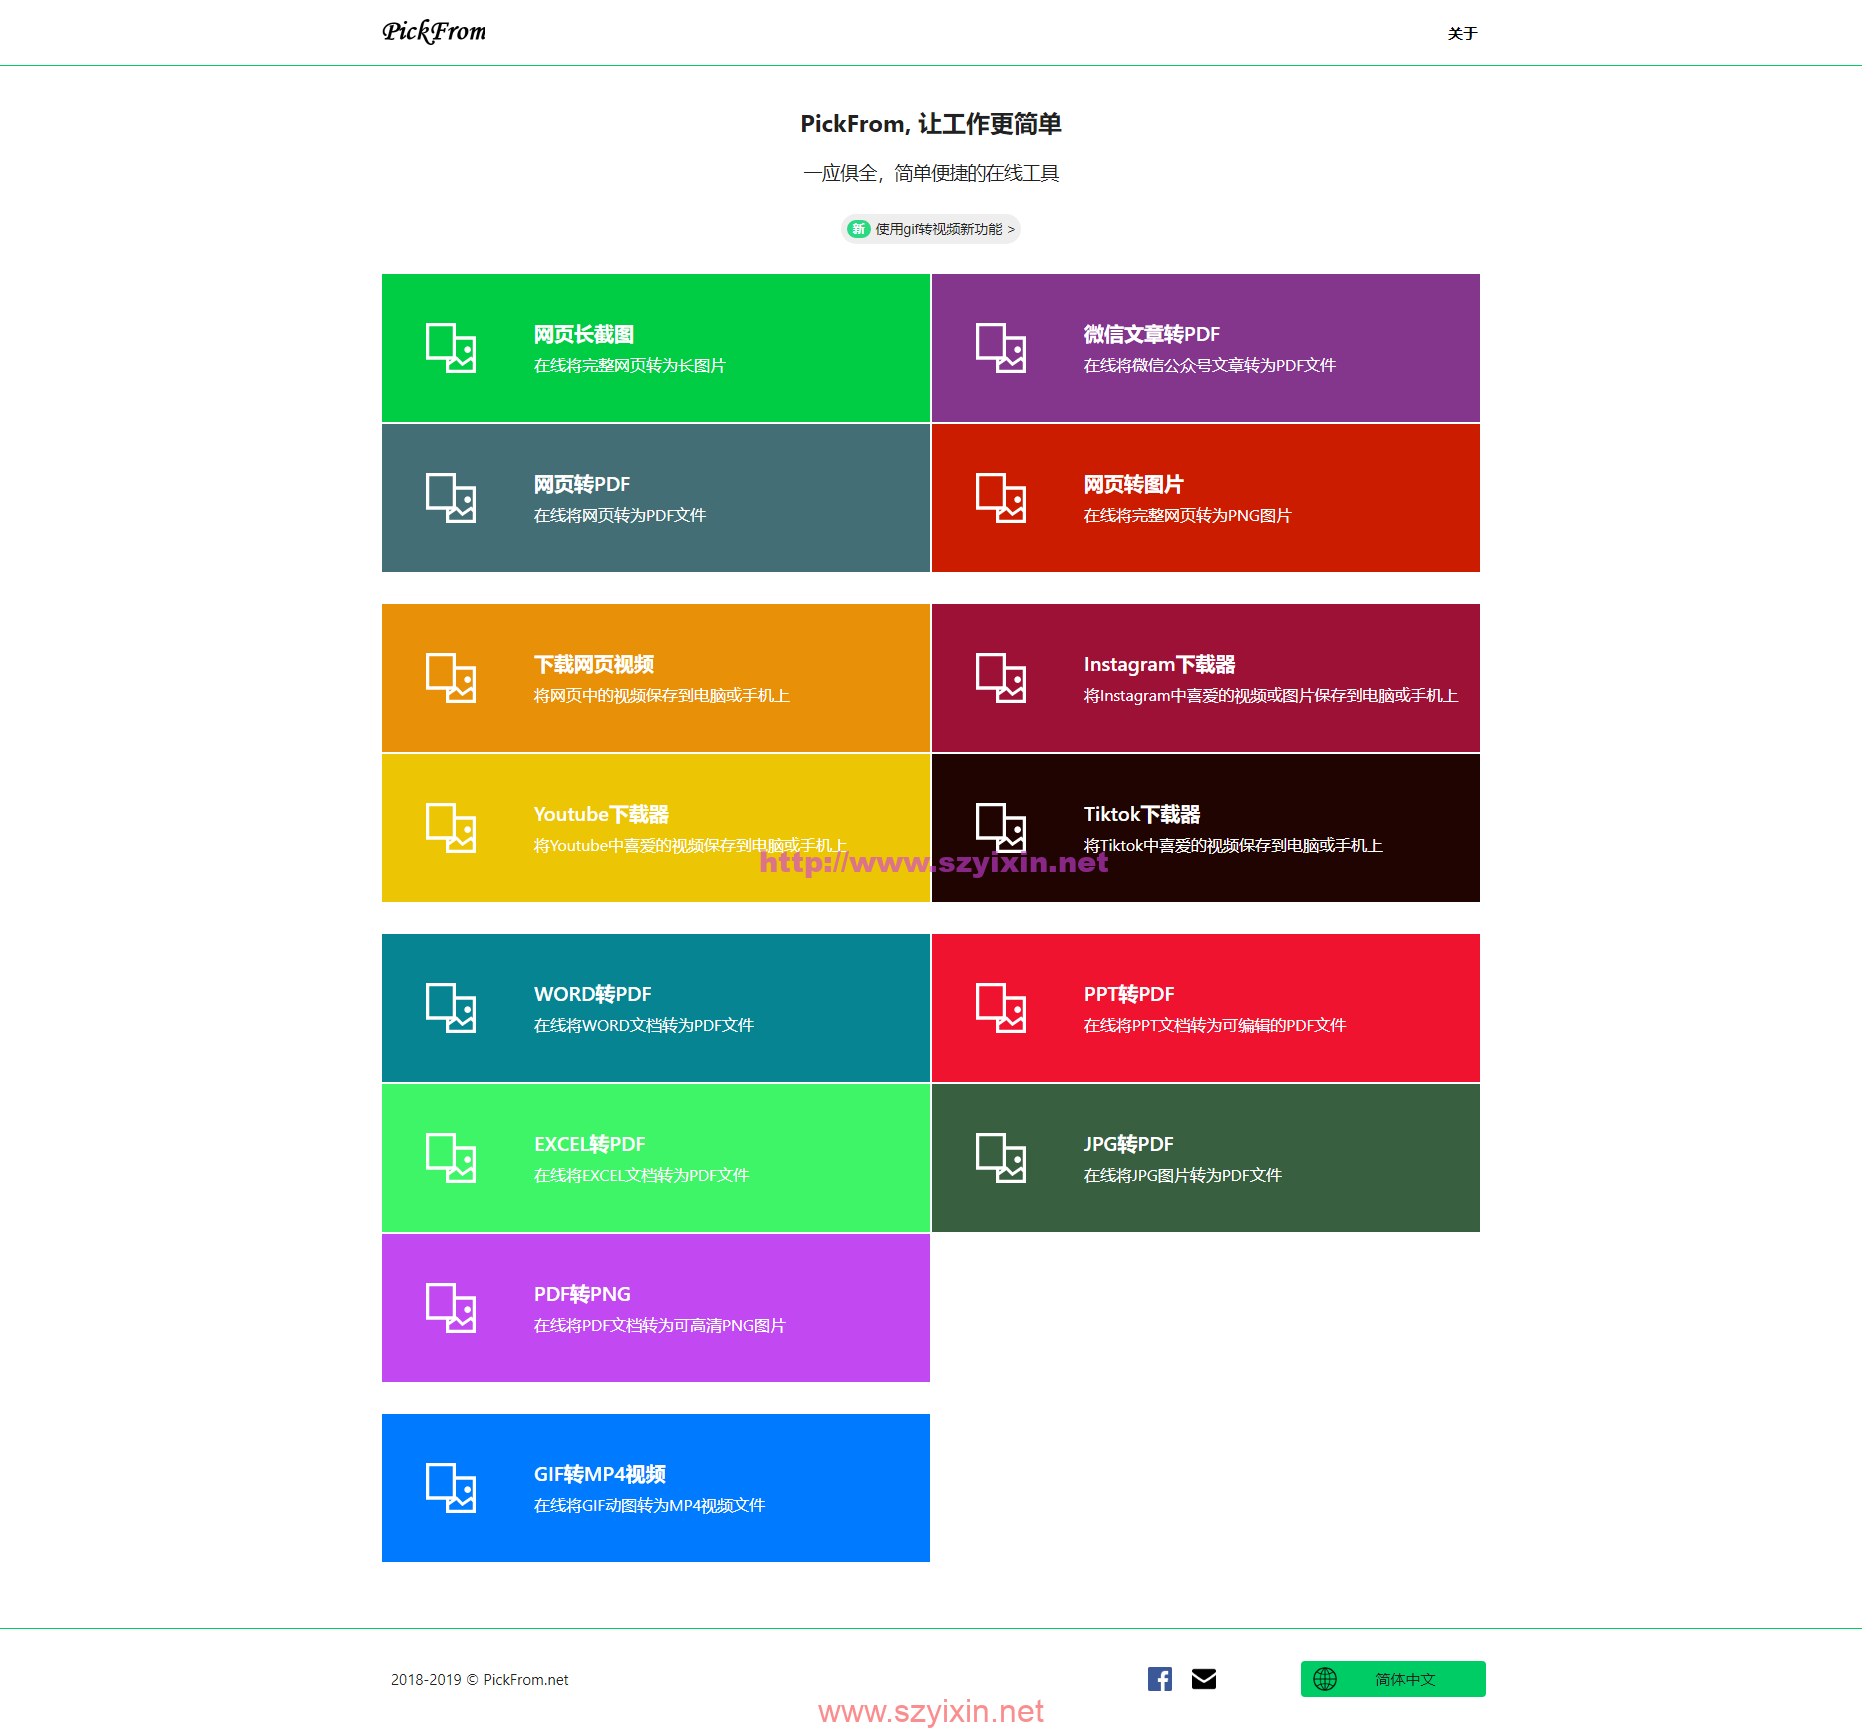Click the email envelope icon in footer

tap(1204, 1679)
